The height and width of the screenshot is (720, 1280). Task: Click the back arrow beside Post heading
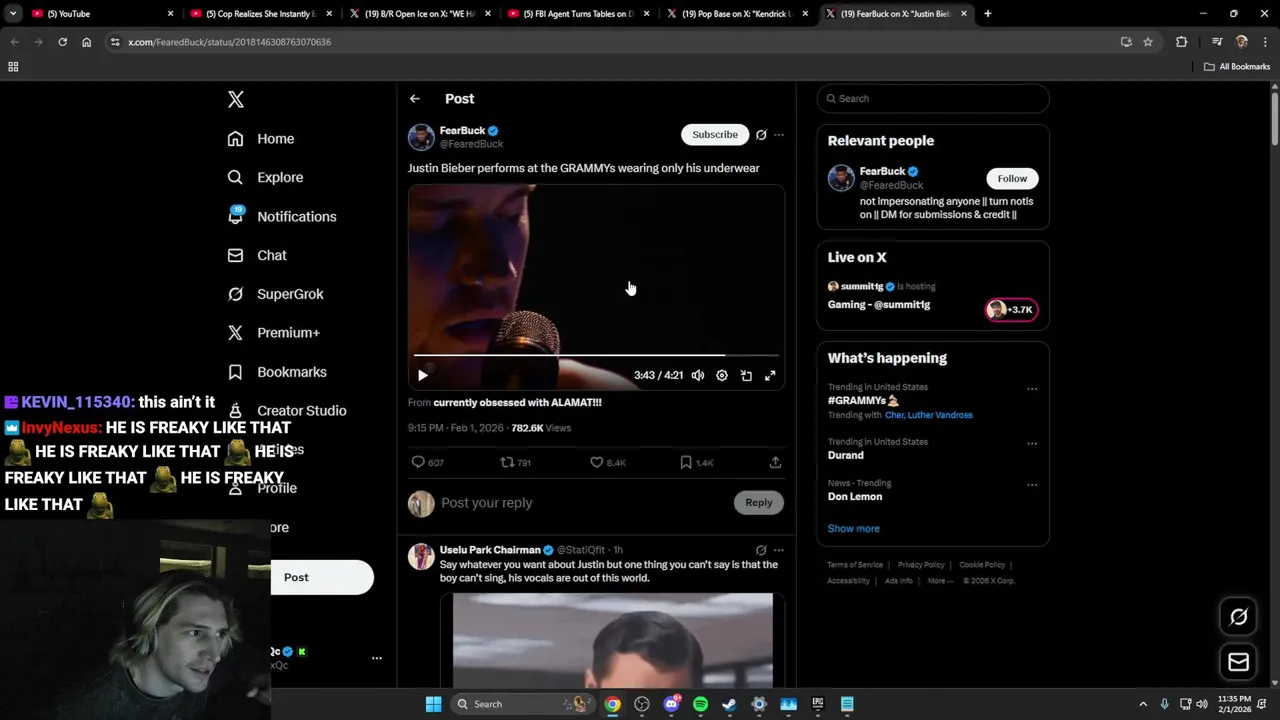[415, 99]
